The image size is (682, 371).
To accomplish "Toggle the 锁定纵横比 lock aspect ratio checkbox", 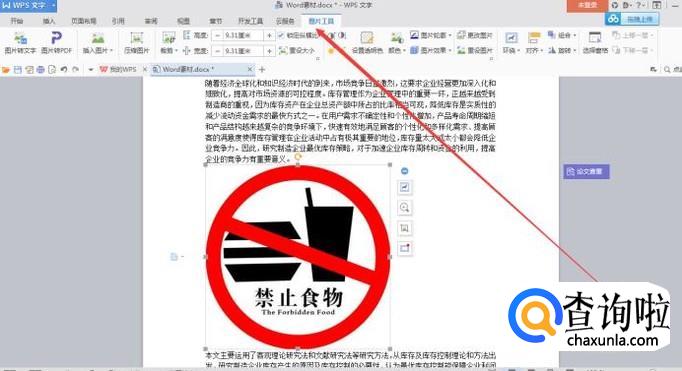I will [x=281, y=35].
